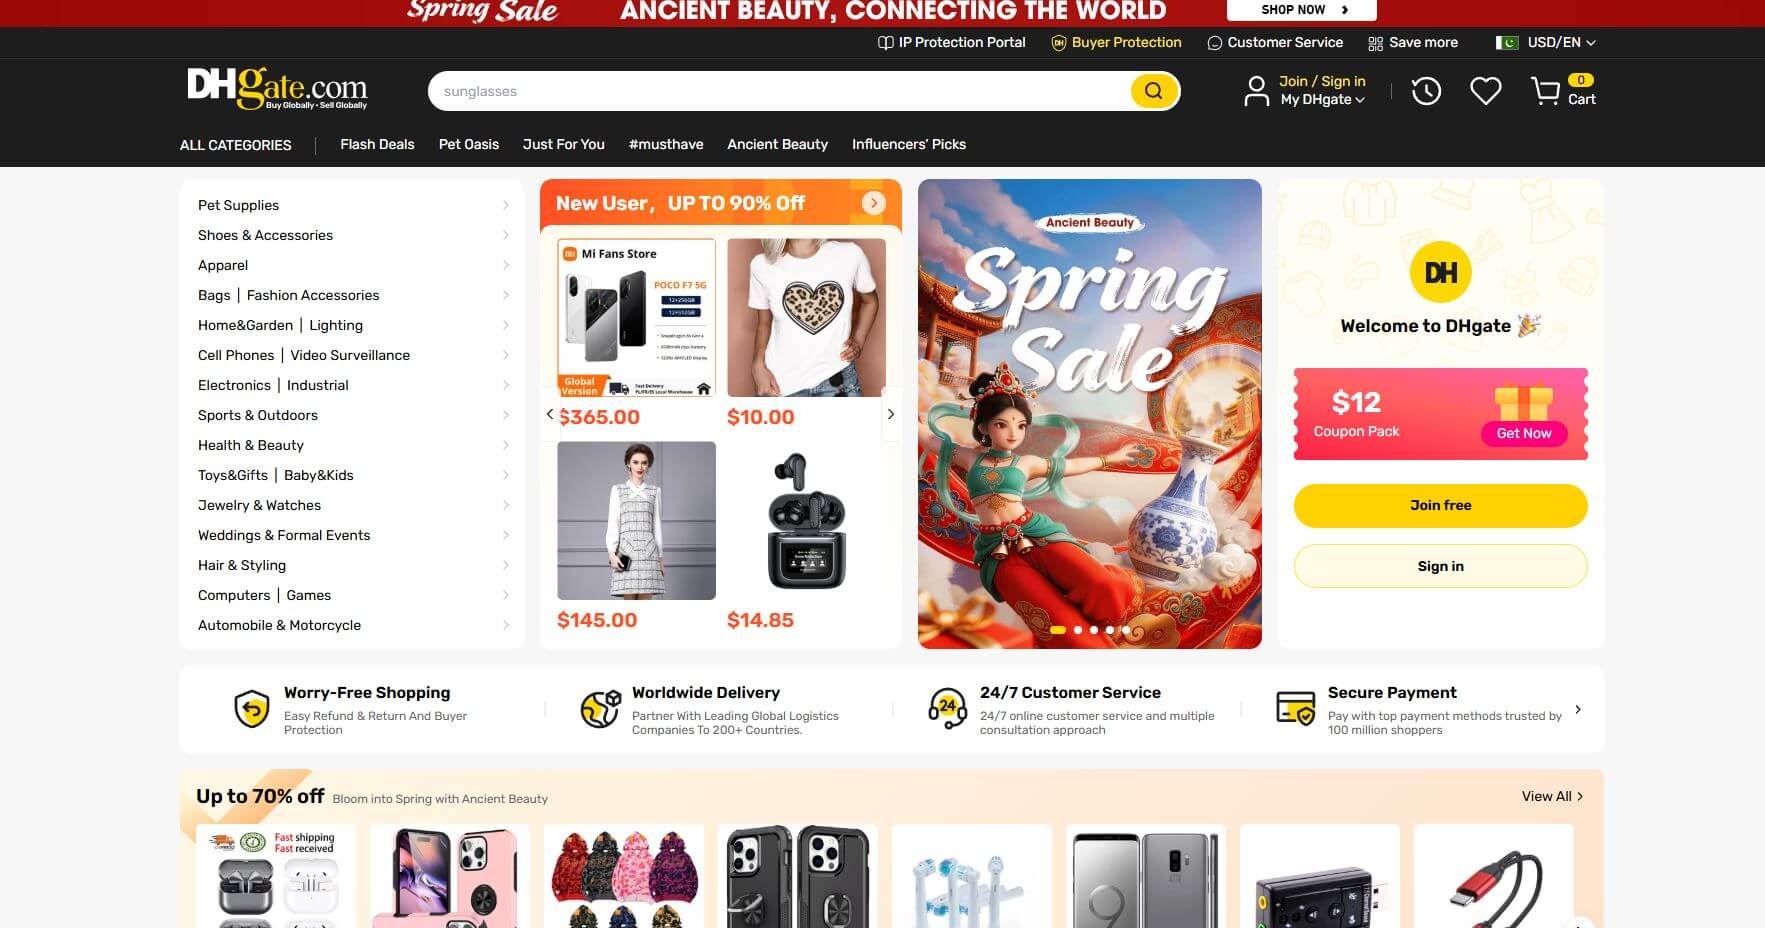Screen dimensions: 1765x928
Task: Open the wishlist heart icon
Action: tap(1485, 91)
